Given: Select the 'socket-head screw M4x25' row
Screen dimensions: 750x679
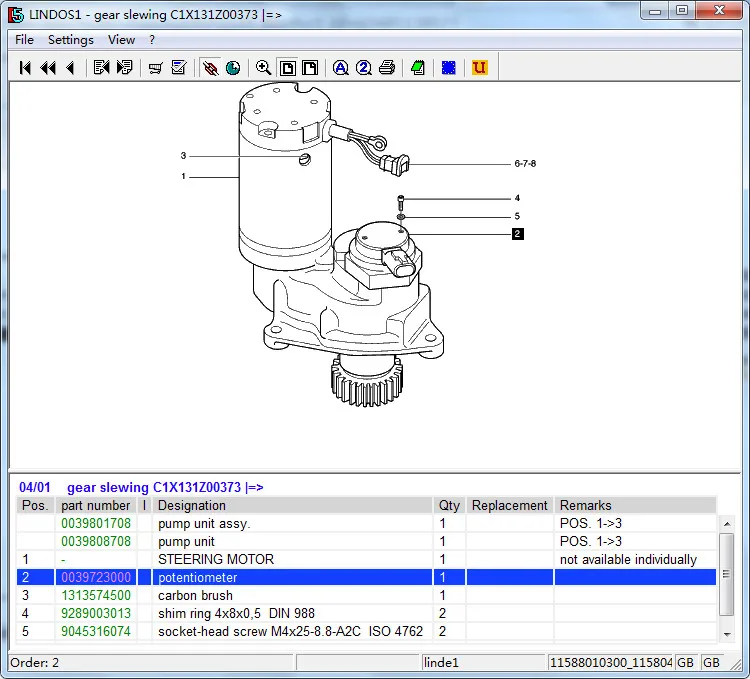Looking at the screenshot, I should point(366,631).
